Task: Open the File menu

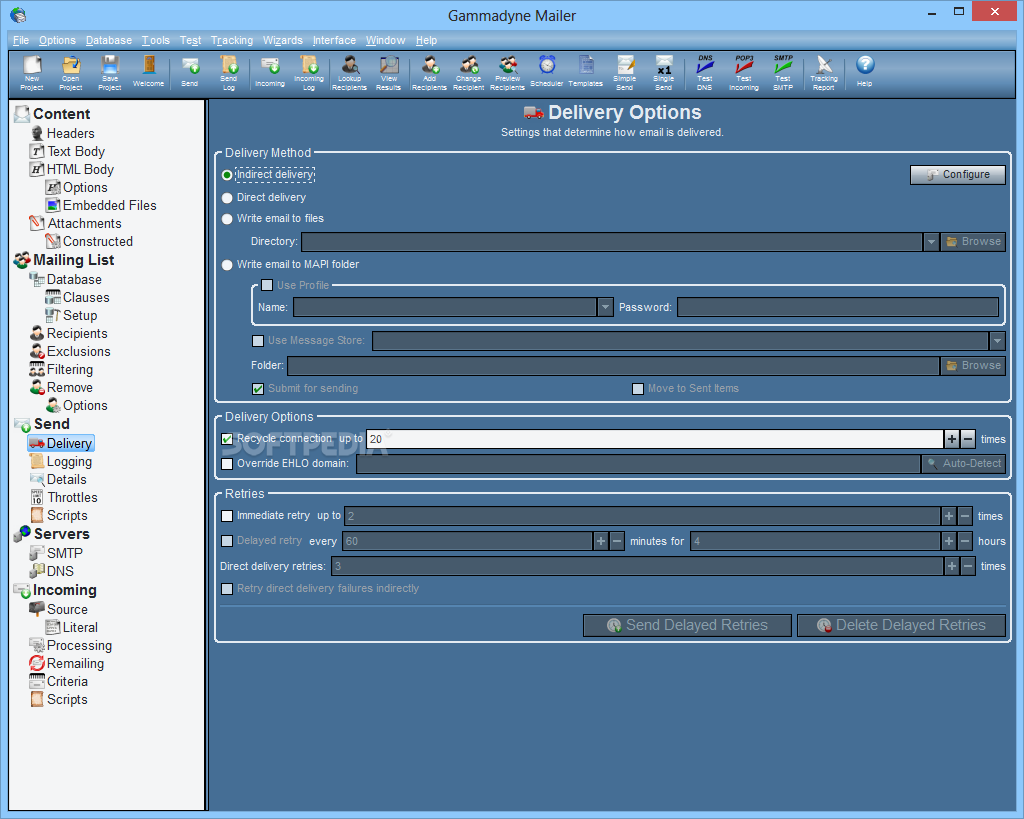Action: click(x=21, y=40)
